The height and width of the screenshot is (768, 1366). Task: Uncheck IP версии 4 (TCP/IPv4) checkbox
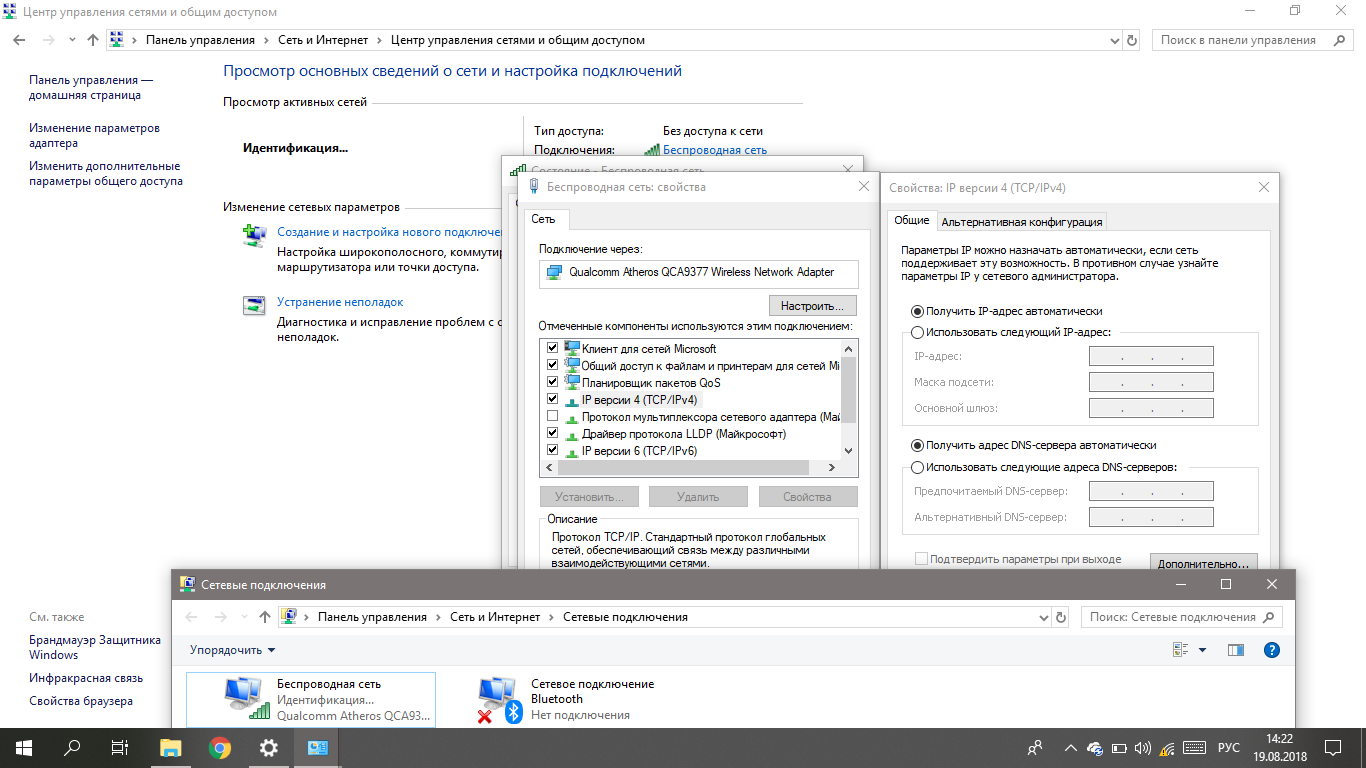click(552, 399)
